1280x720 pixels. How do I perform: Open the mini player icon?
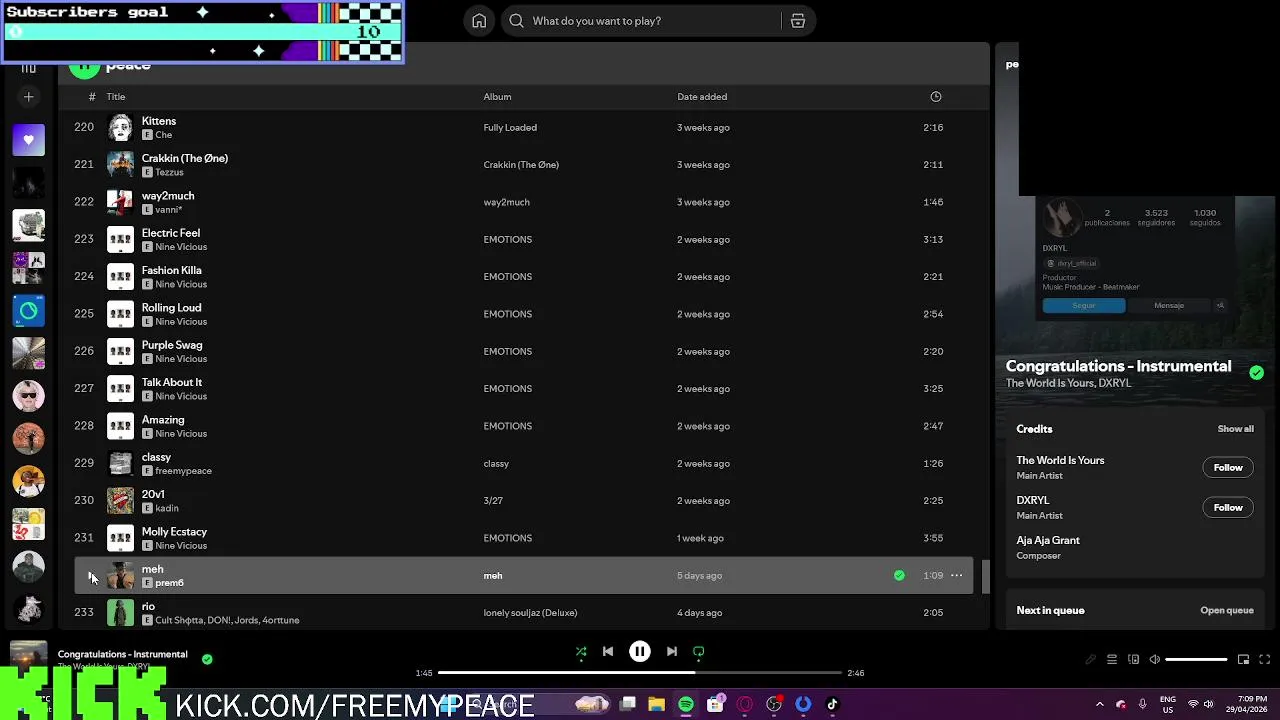pos(1243,660)
